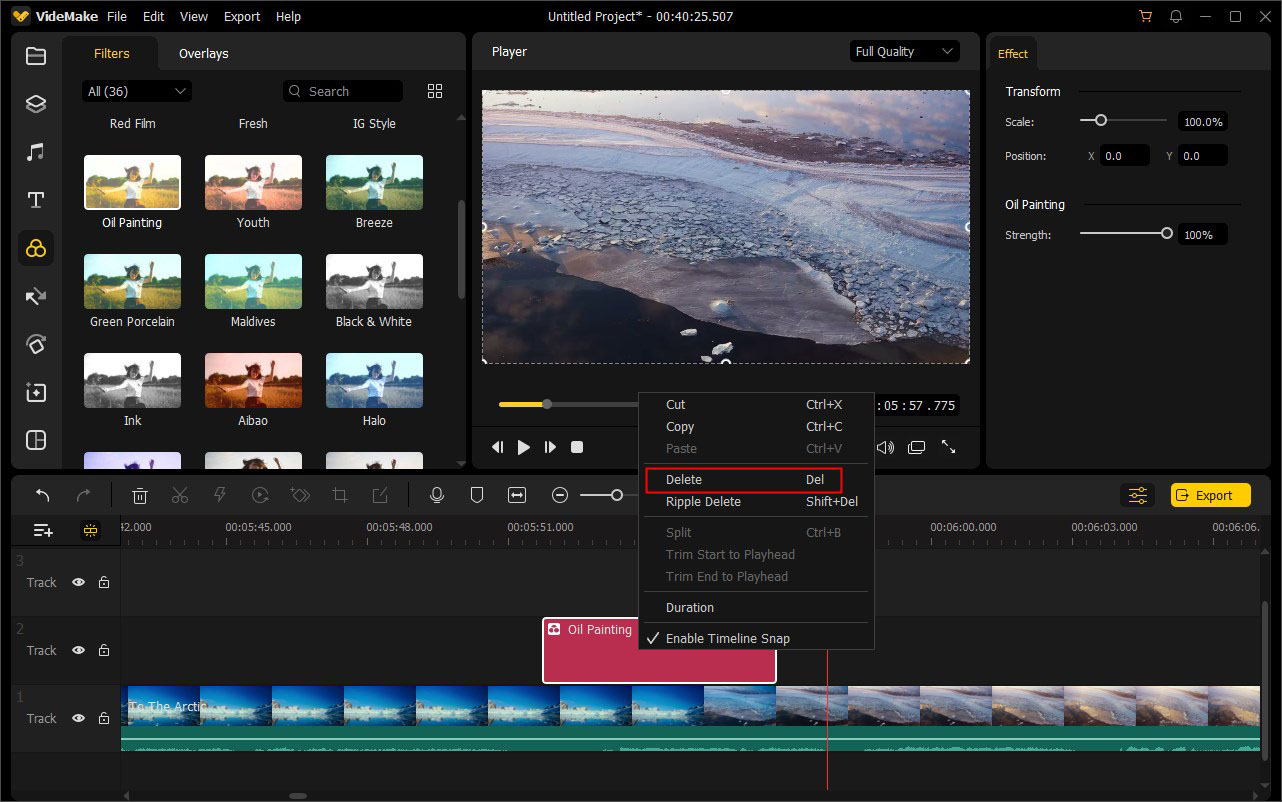Open the add track dropdown button
The image size is (1282, 802).
point(43,530)
